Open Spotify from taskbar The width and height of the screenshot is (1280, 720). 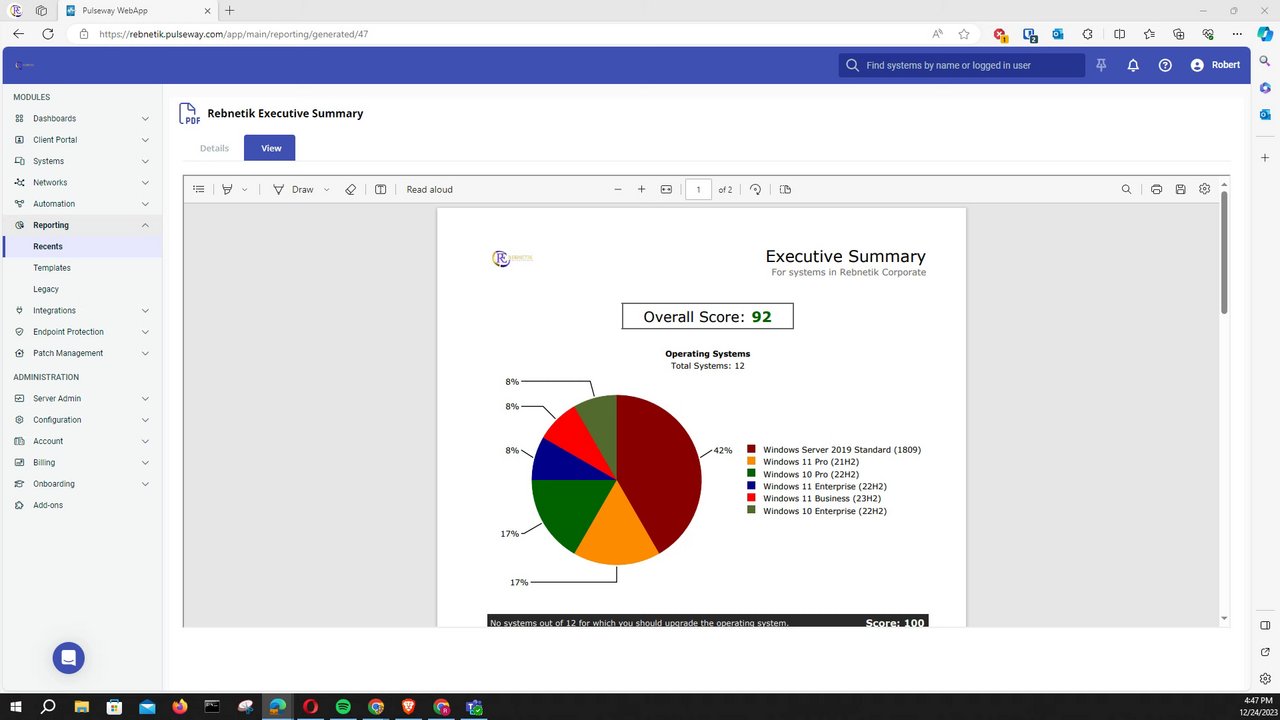tap(343, 707)
